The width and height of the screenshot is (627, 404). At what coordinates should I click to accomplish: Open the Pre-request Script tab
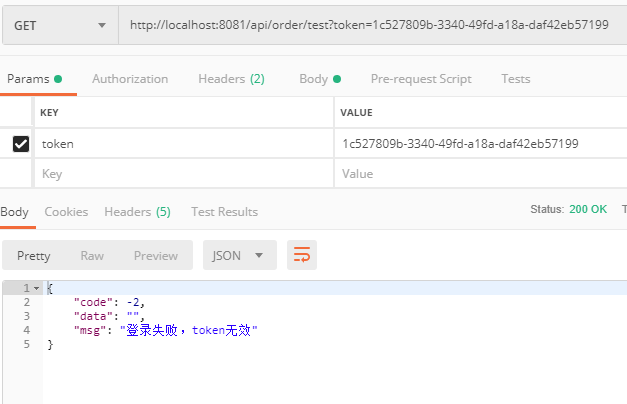[421, 79]
